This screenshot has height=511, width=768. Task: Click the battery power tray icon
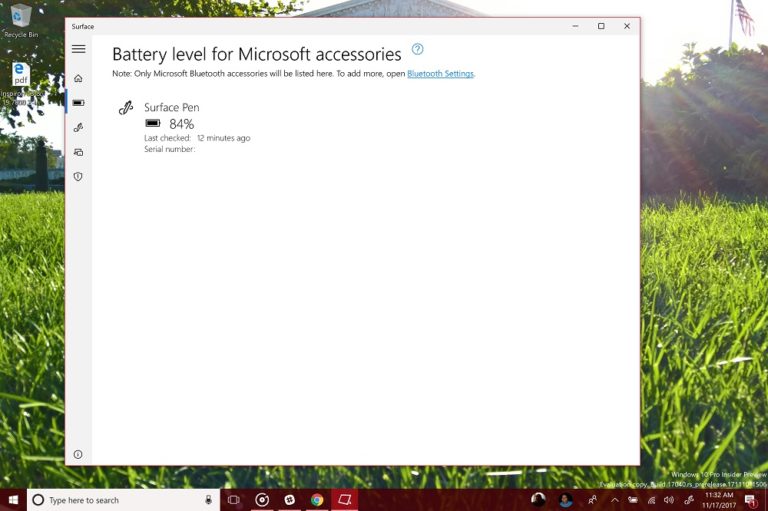[633, 500]
